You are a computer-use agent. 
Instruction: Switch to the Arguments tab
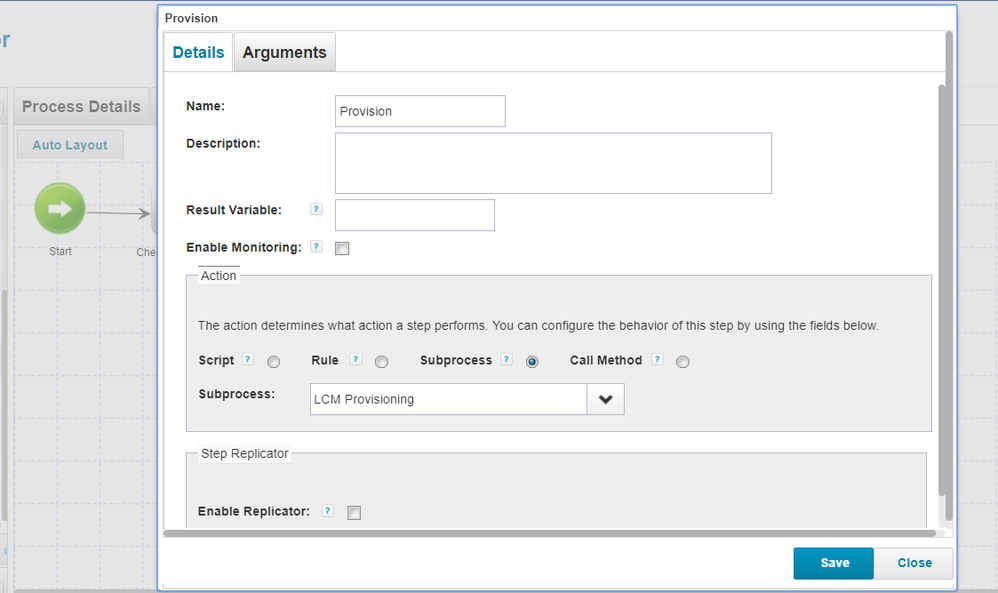click(284, 53)
